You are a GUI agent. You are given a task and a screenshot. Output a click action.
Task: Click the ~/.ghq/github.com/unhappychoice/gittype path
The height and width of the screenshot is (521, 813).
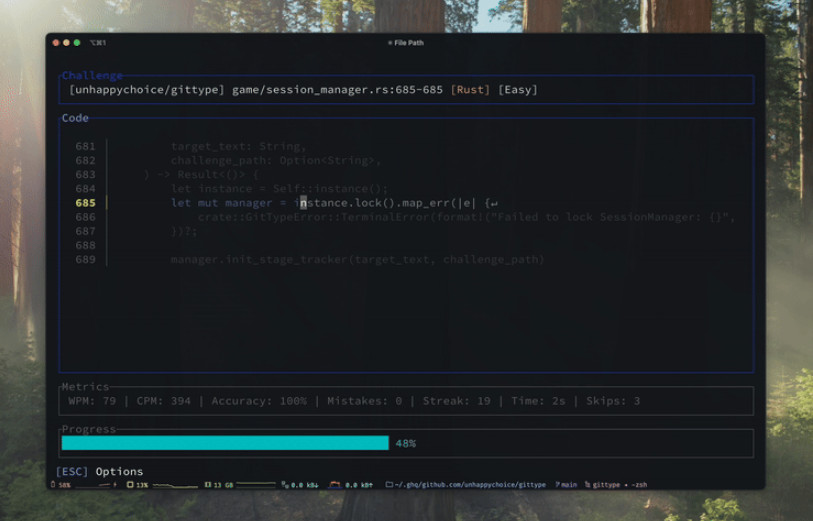[470, 485]
